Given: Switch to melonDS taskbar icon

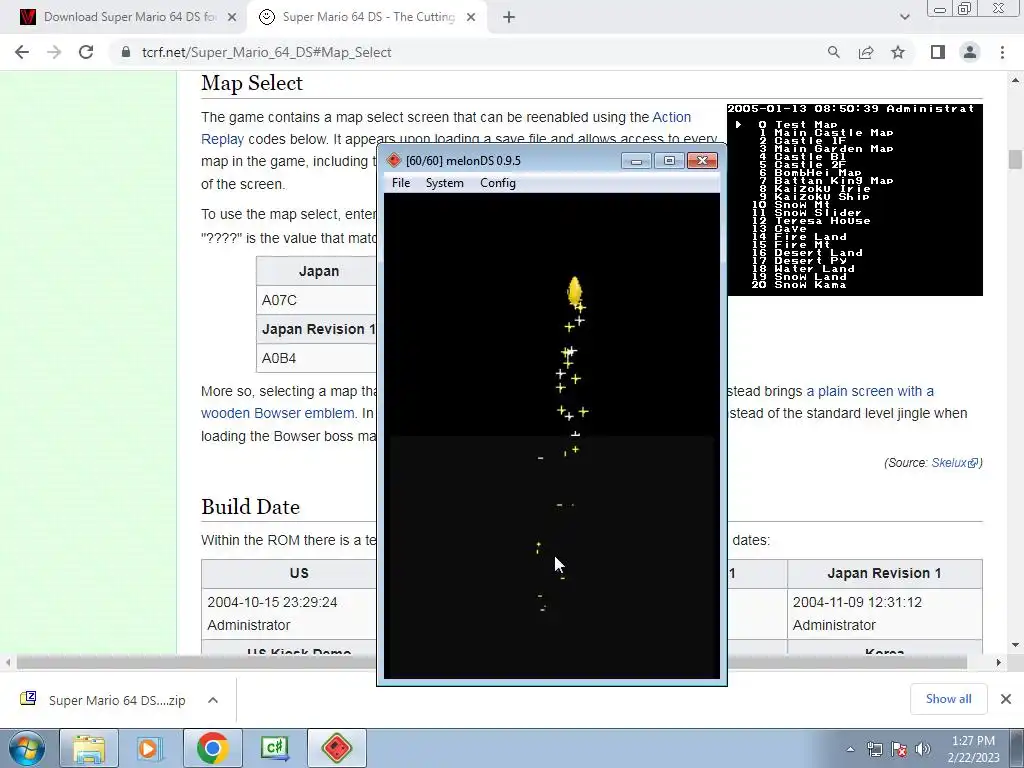Looking at the screenshot, I should [337, 748].
